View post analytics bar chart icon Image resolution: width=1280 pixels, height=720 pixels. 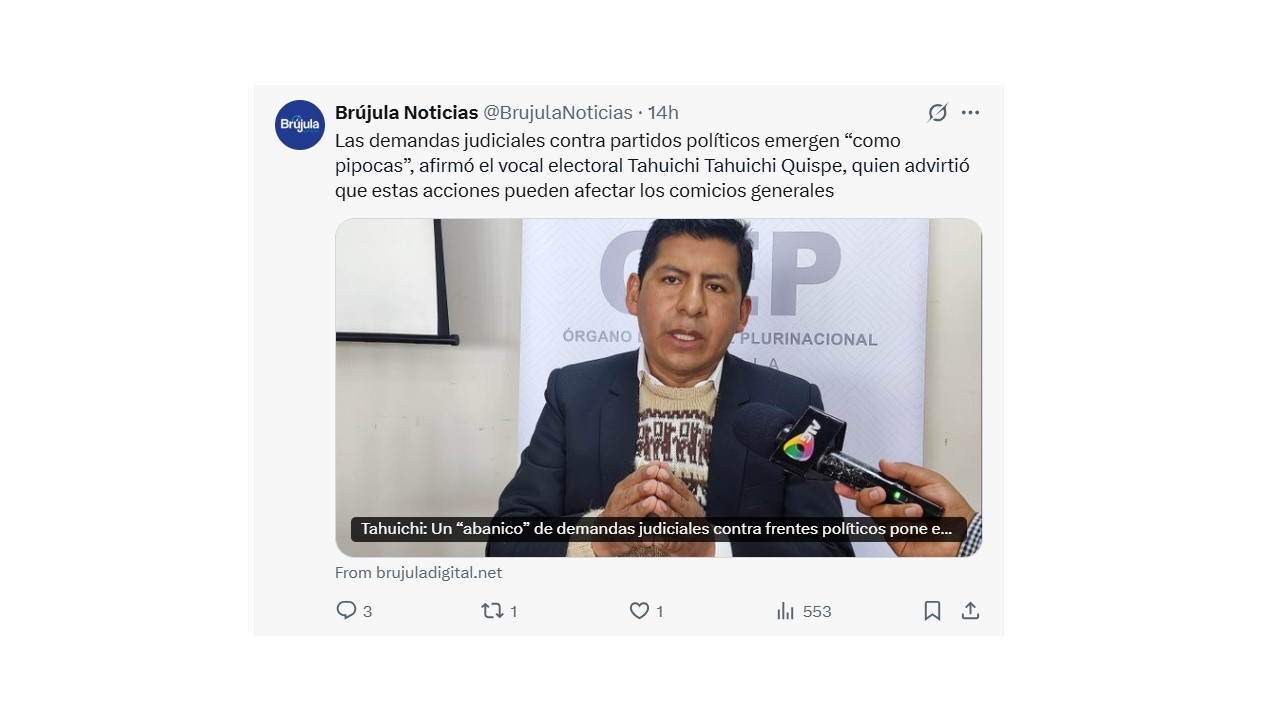pyautogui.click(x=785, y=610)
